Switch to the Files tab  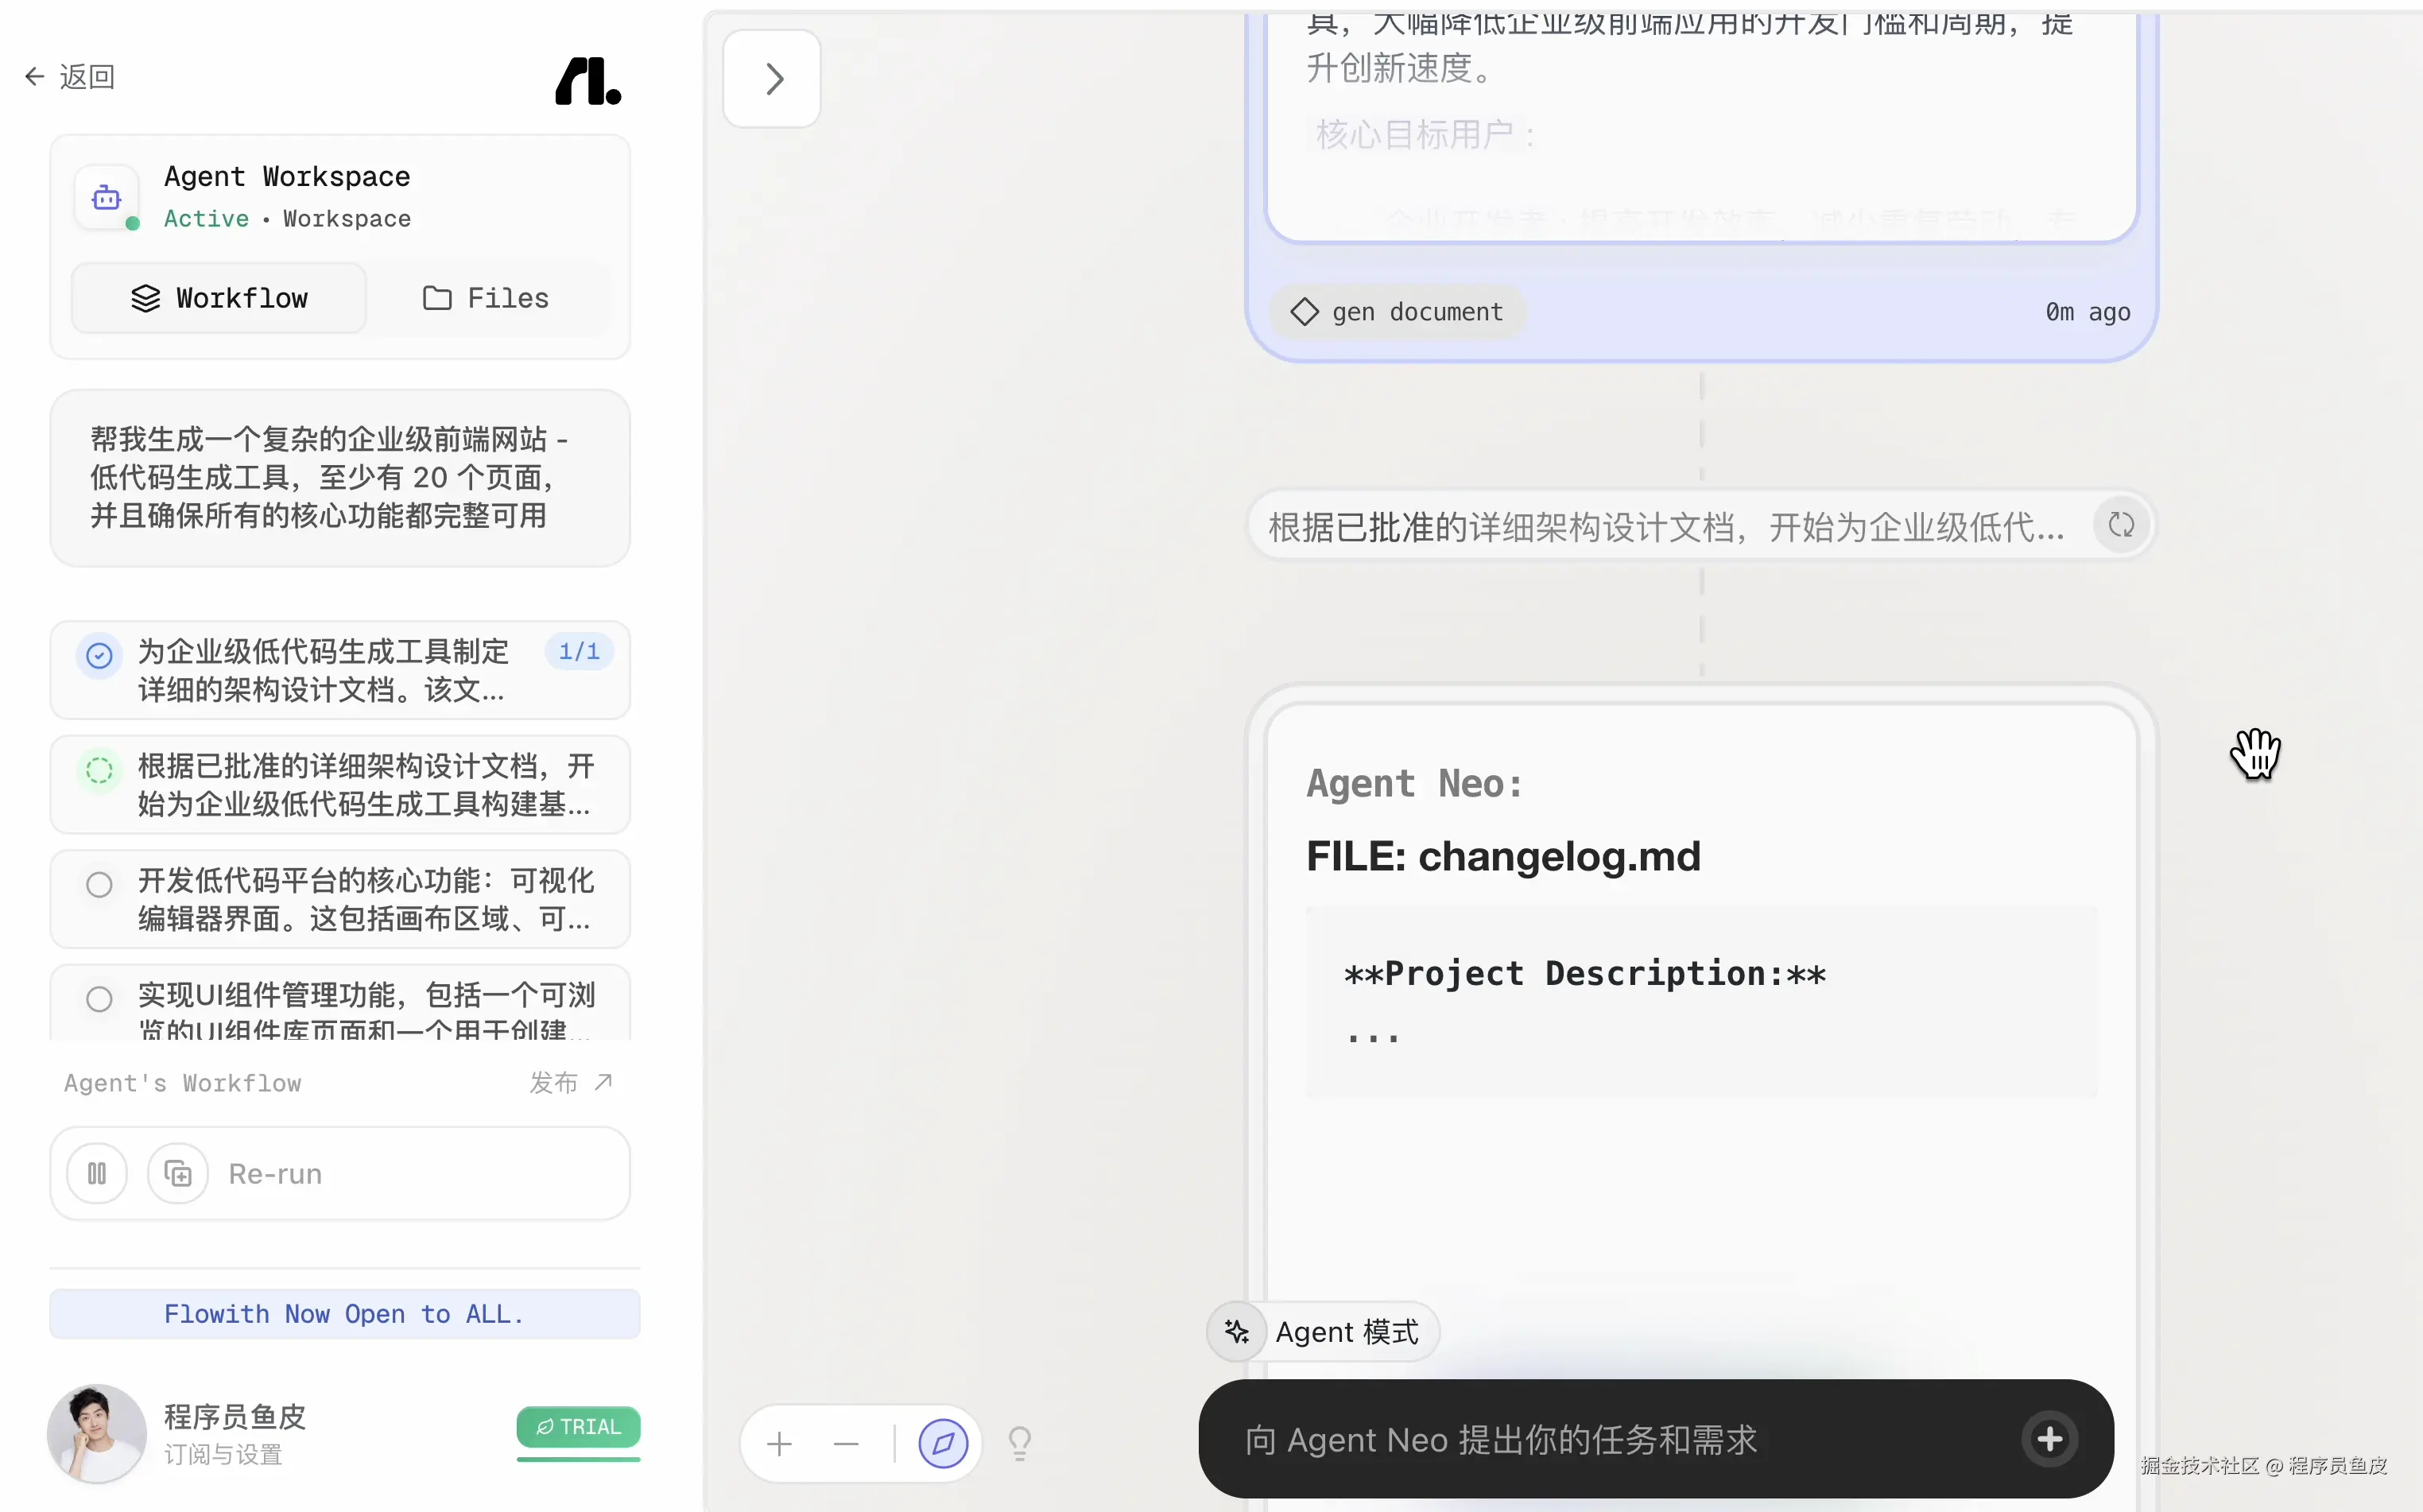487,298
